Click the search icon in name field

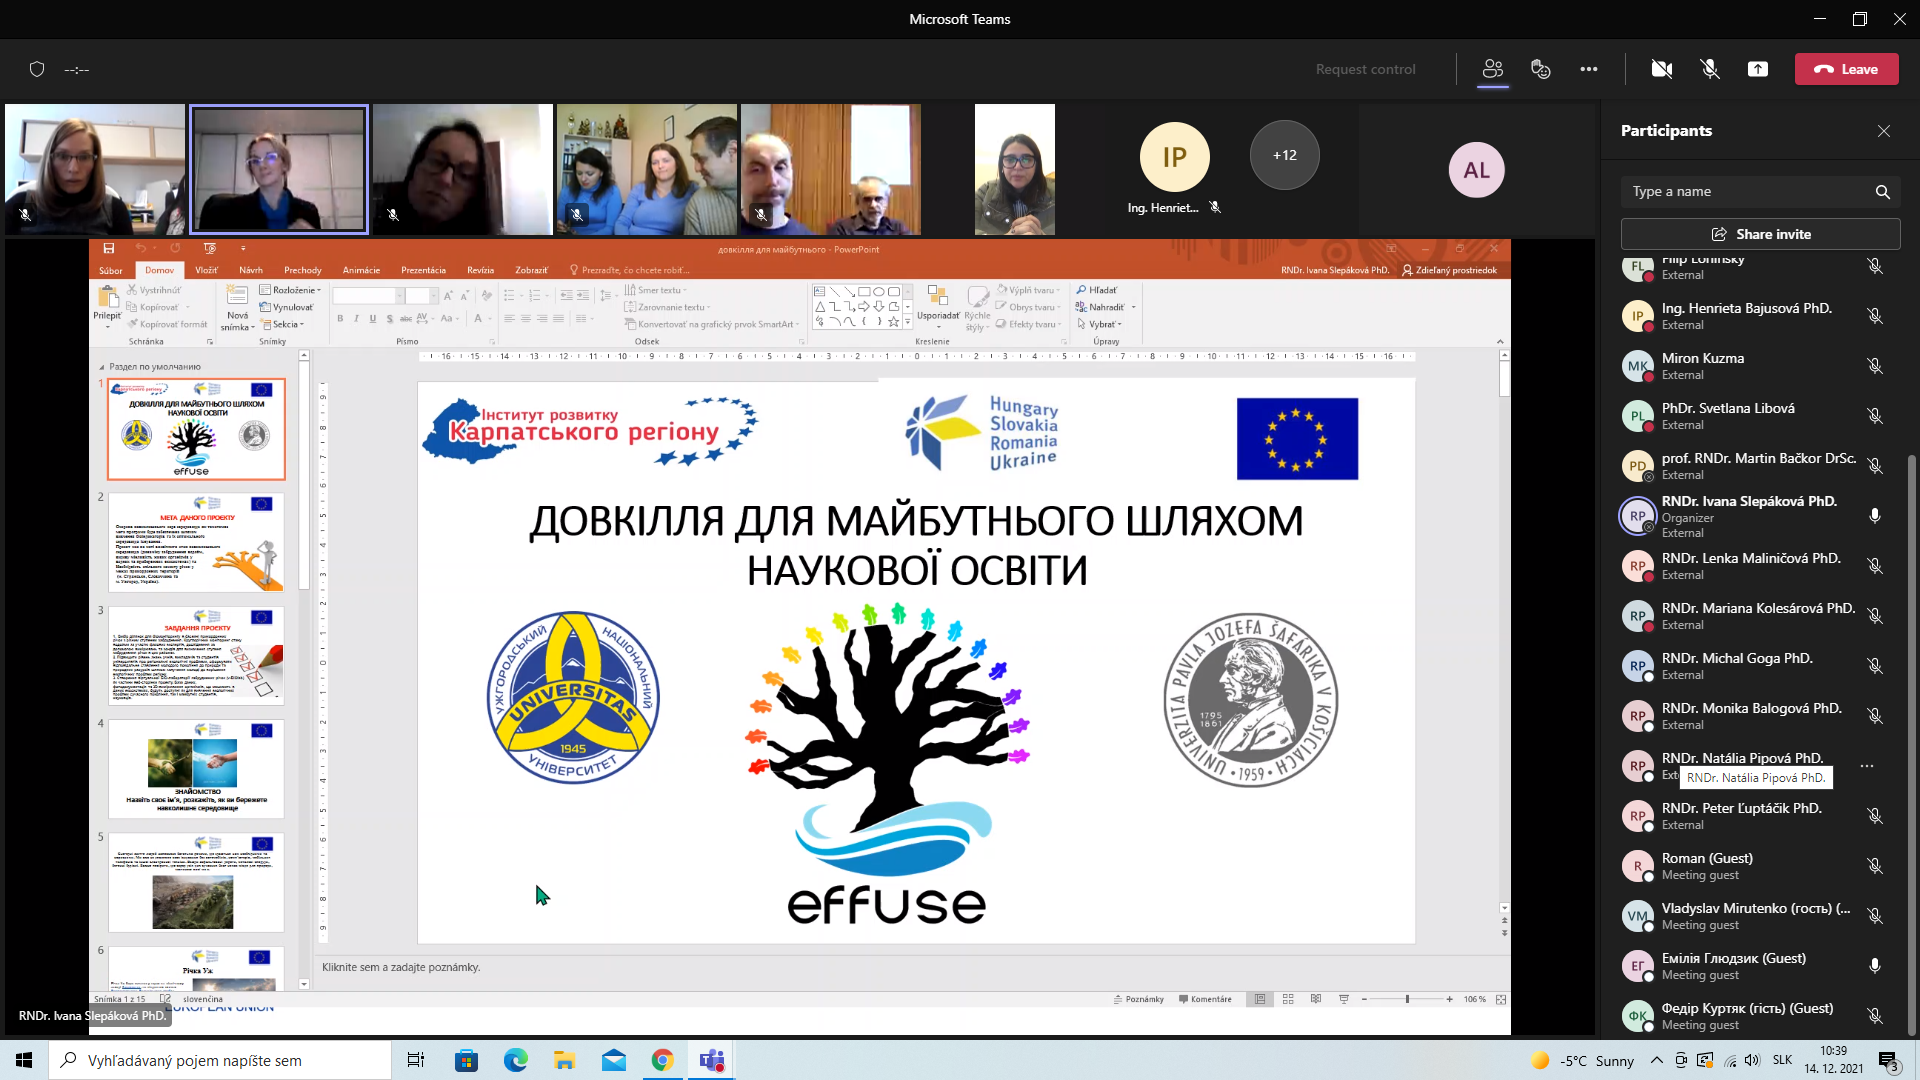(1882, 192)
